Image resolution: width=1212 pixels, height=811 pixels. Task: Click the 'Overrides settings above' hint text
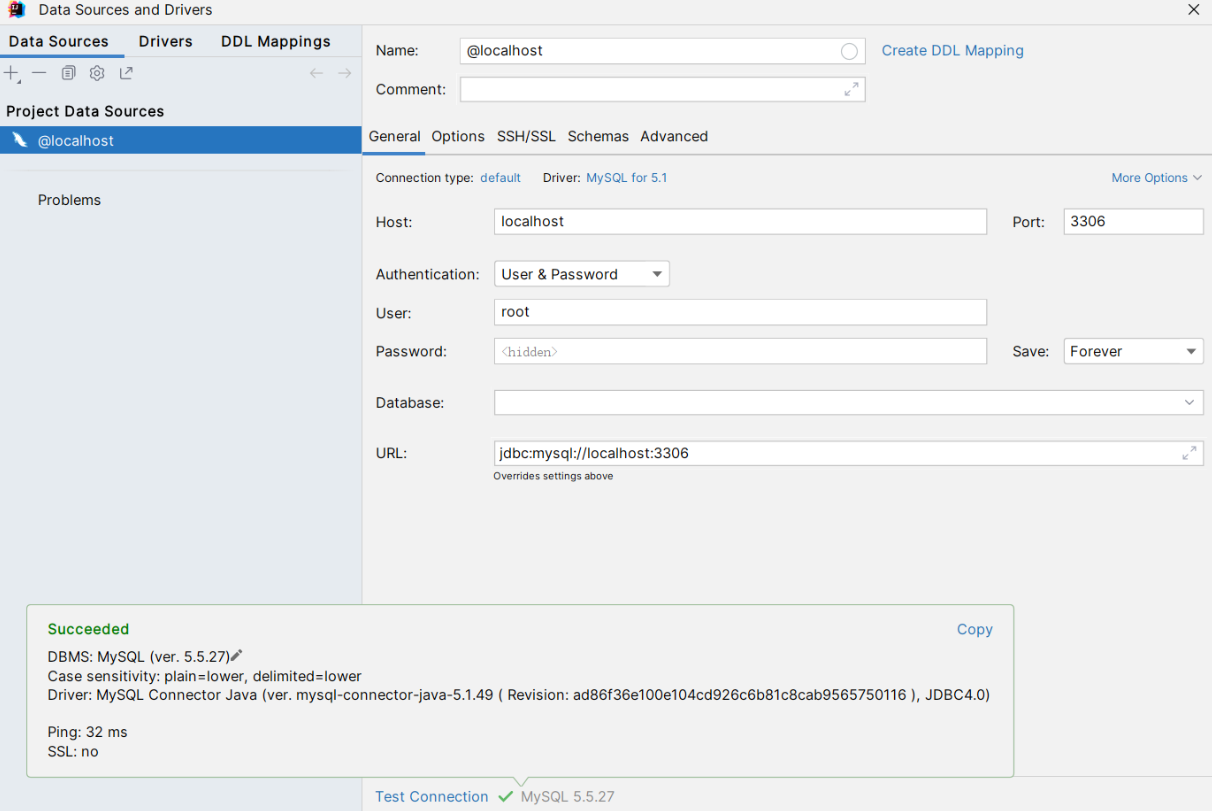[553, 476]
